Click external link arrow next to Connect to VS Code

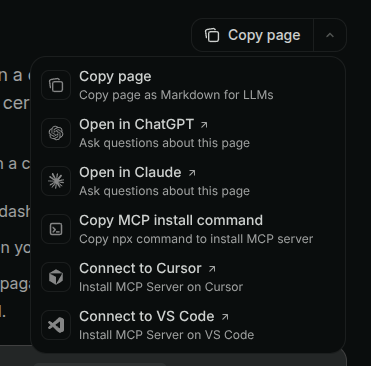pos(225,317)
